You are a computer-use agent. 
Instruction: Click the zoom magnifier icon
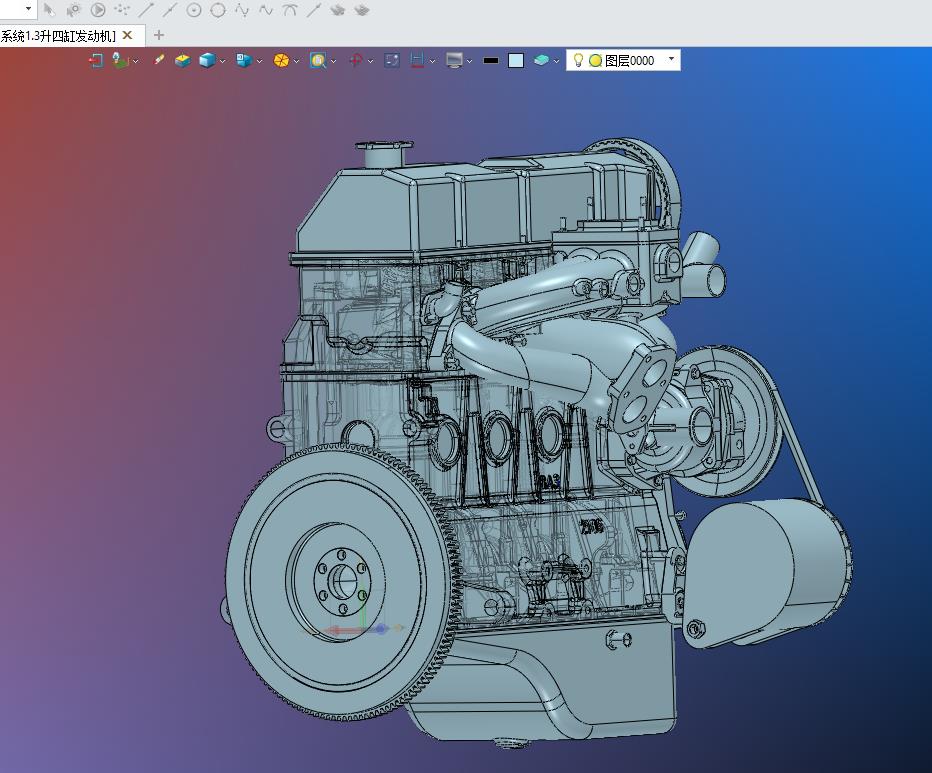318,61
